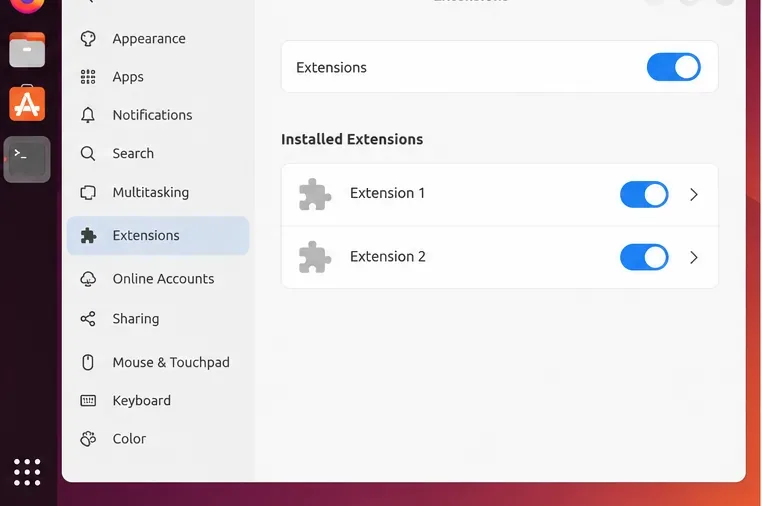Select Extensions label in sidebar
The image size is (762, 506).
click(146, 236)
